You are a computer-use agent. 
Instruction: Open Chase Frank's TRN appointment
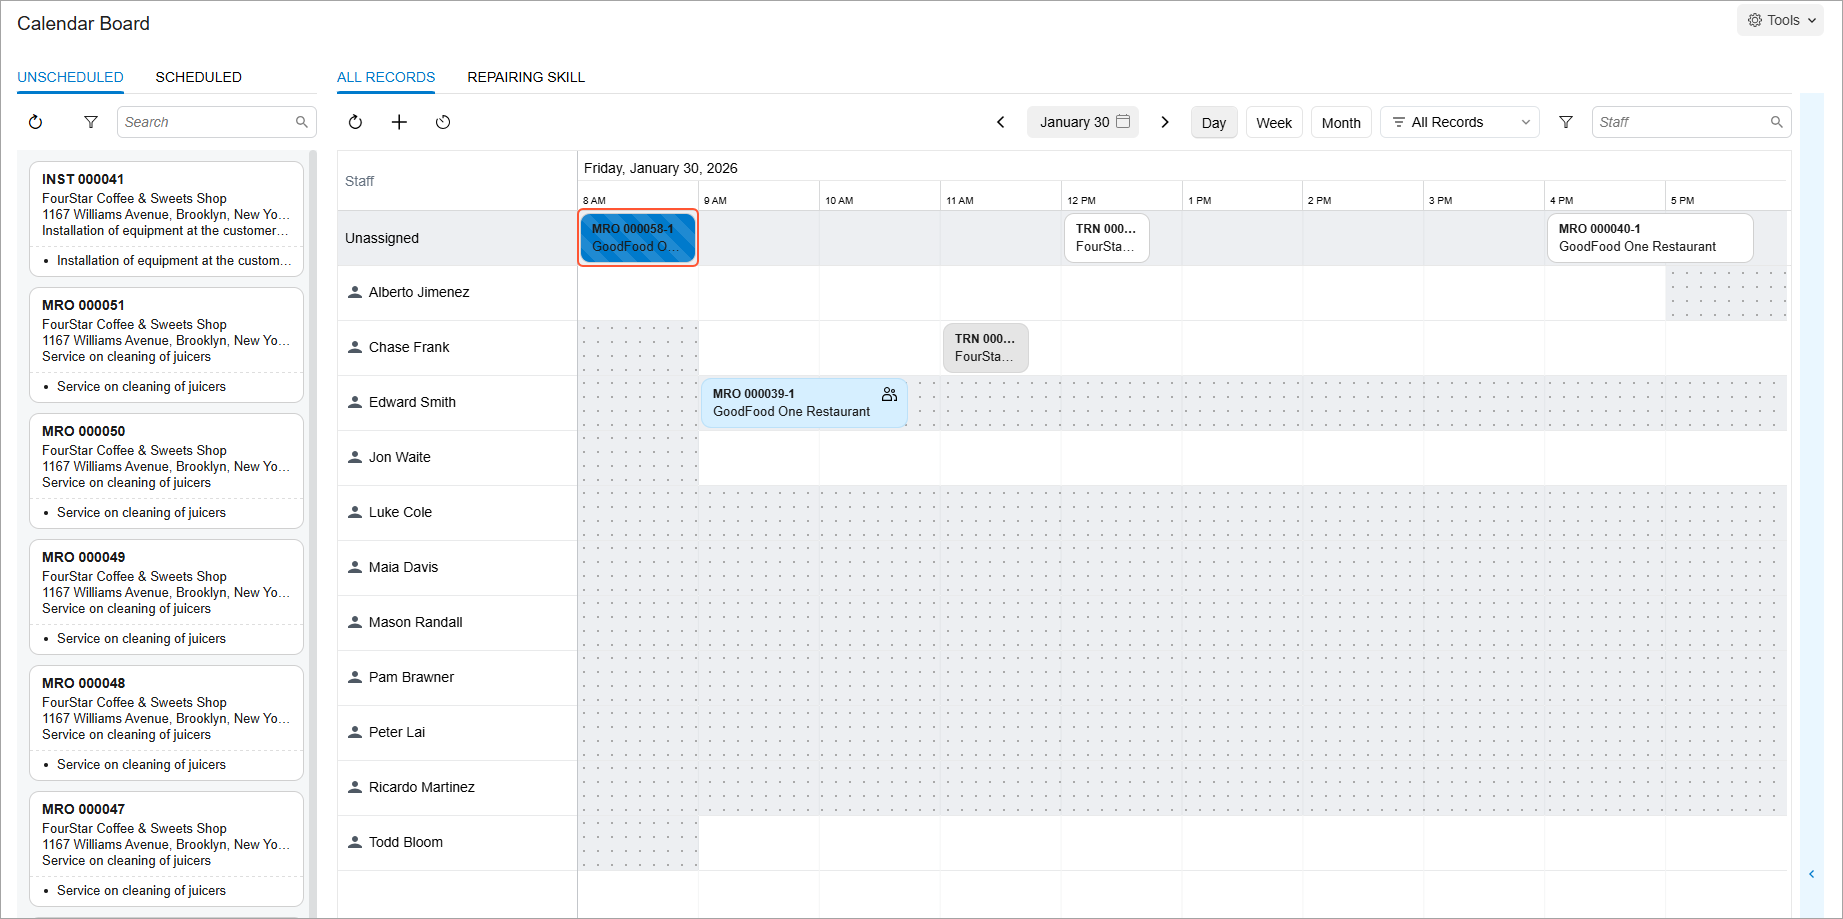tap(985, 348)
